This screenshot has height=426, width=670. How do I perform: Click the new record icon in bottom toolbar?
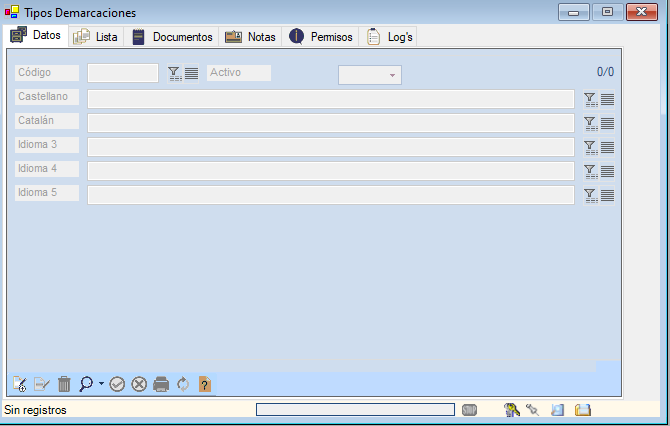point(20,384)
